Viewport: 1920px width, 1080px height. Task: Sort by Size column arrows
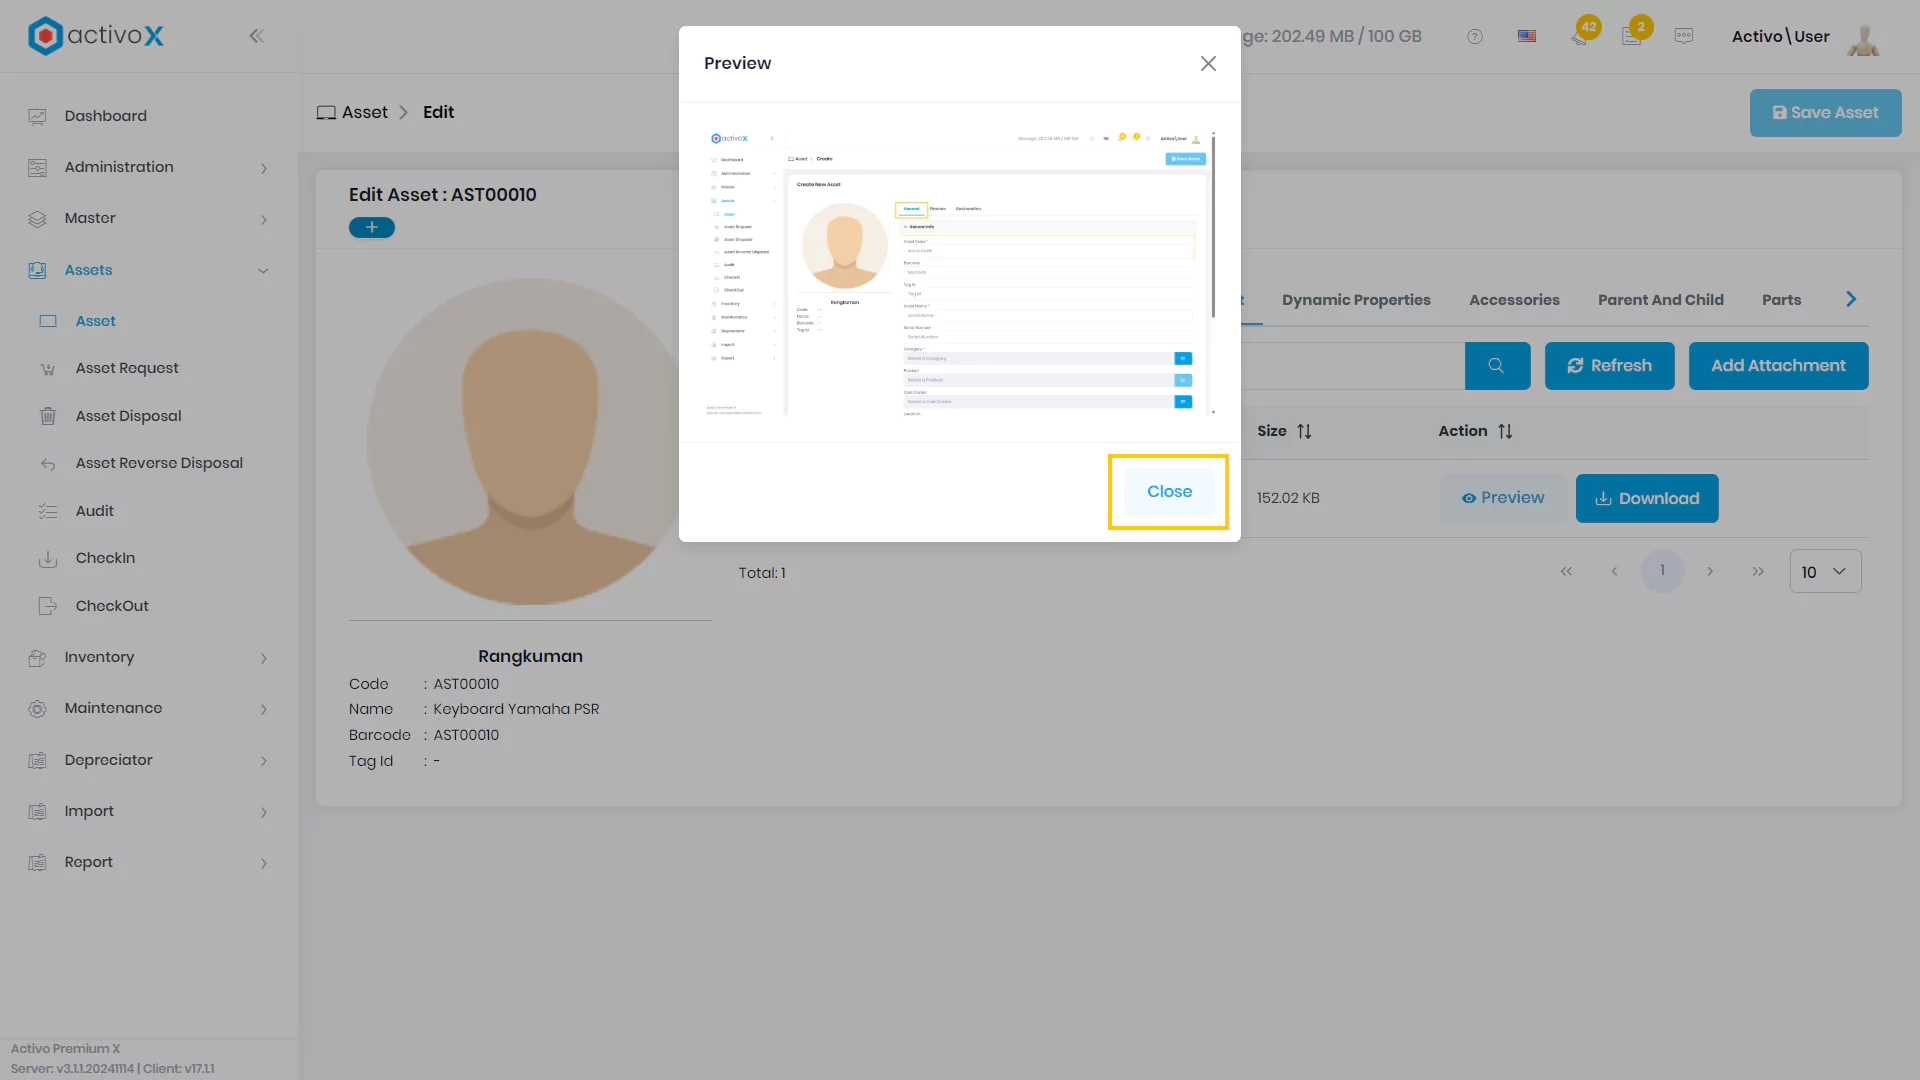(x=1304, y=432)
